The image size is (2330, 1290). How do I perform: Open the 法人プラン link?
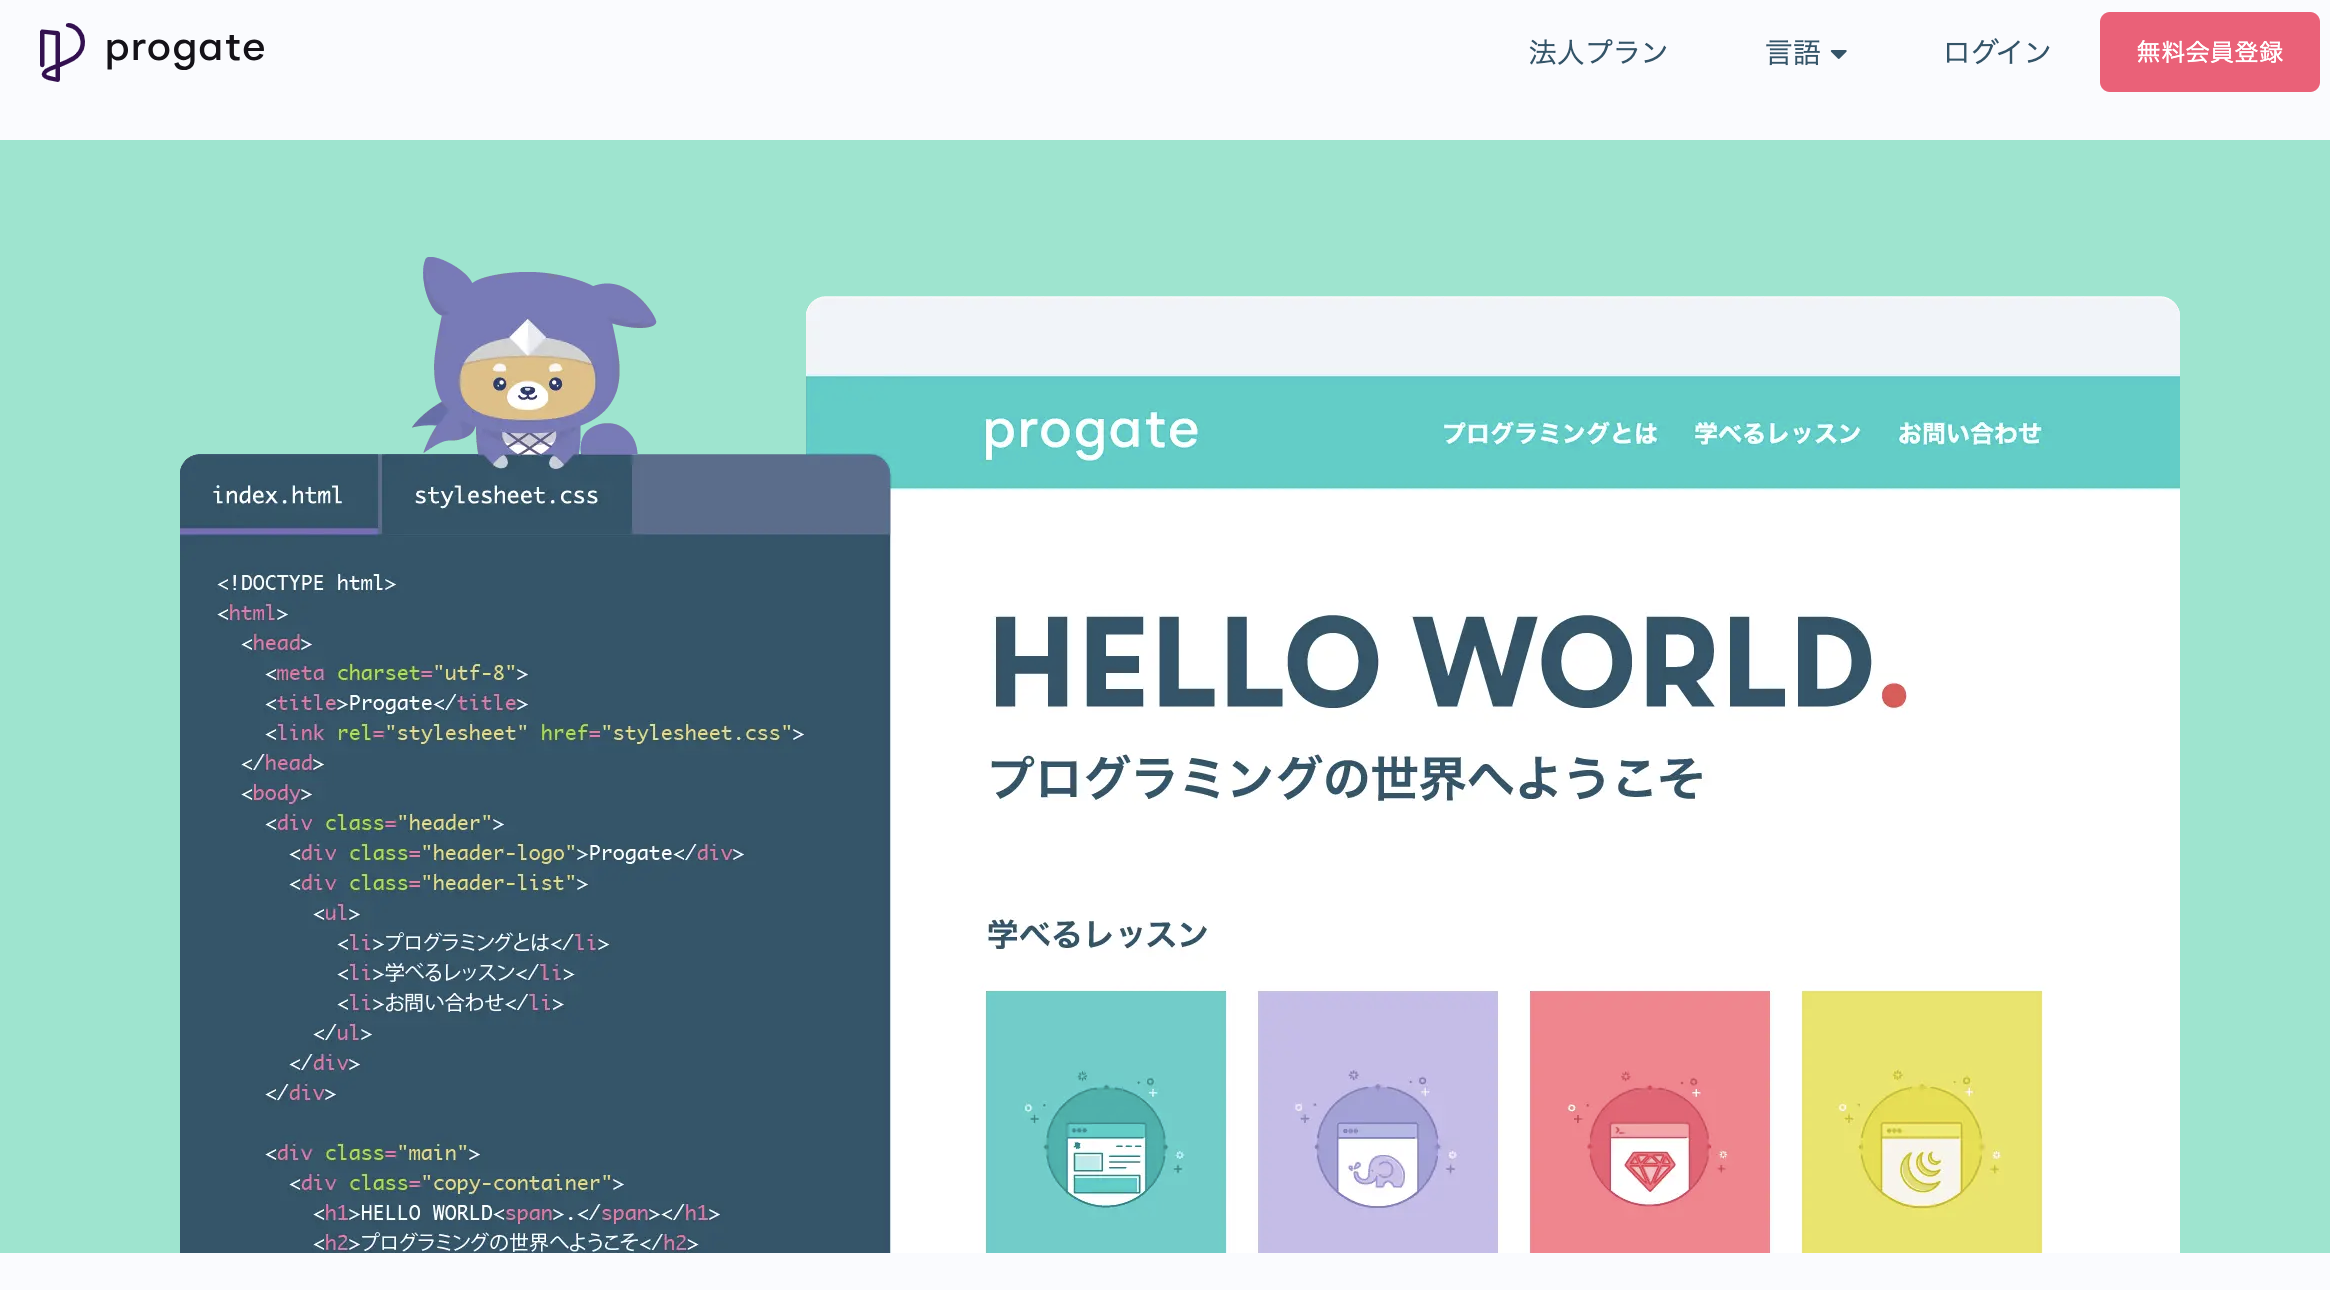[x=1598, y=52]
